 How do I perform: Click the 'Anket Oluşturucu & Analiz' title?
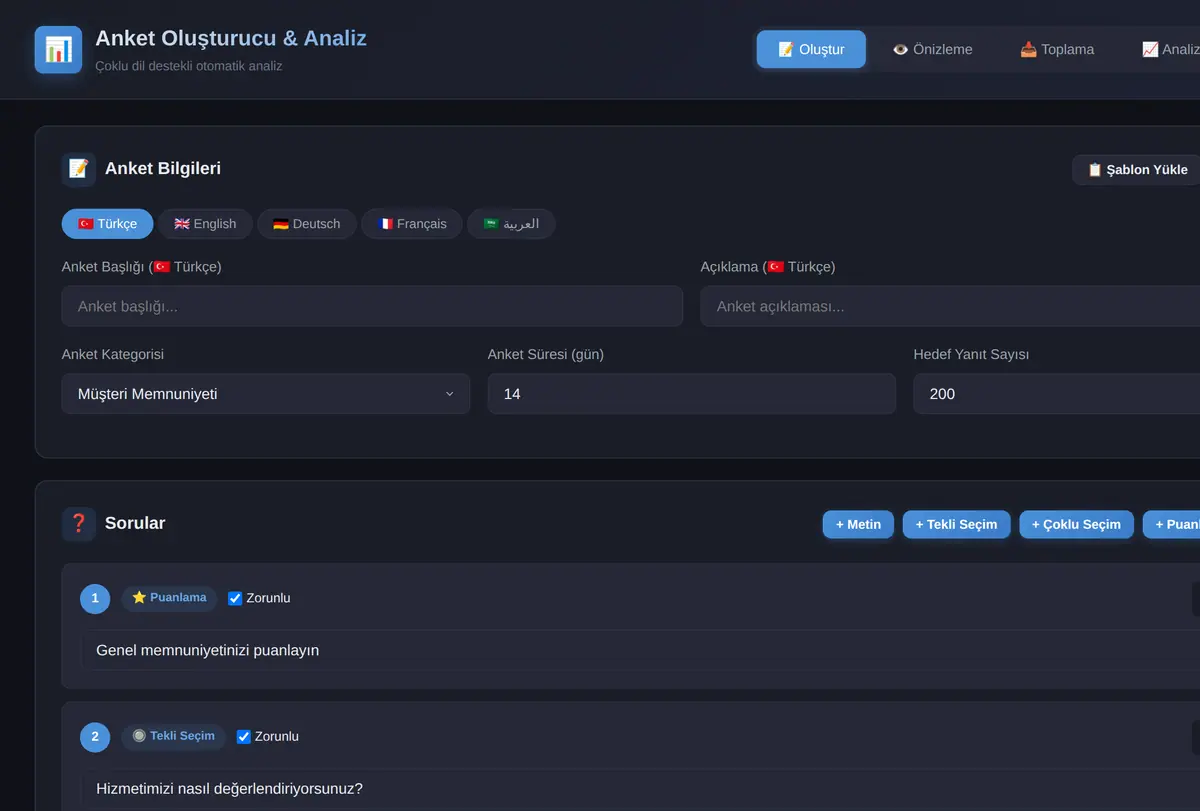pos(231,39)
